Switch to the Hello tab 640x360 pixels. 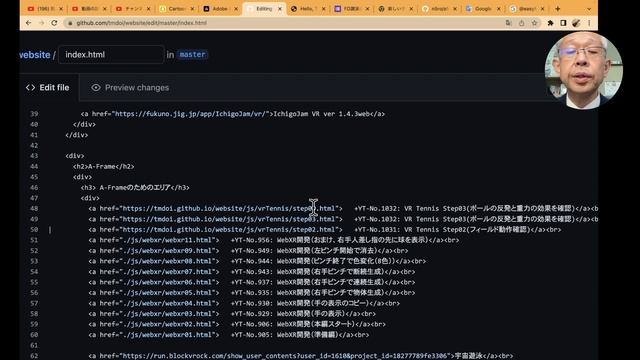(307, 9)
